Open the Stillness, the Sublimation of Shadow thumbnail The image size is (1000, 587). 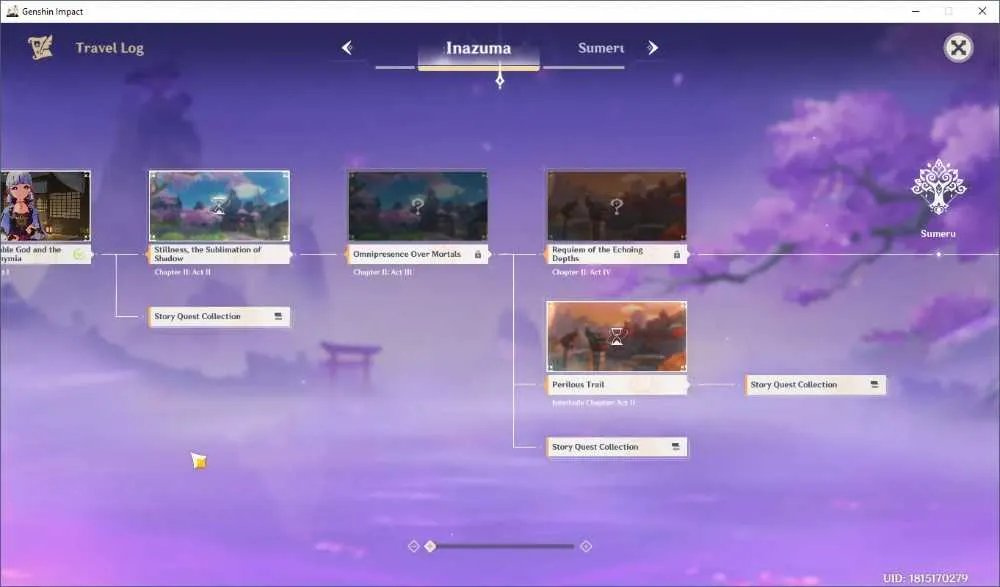click(219, 206)
